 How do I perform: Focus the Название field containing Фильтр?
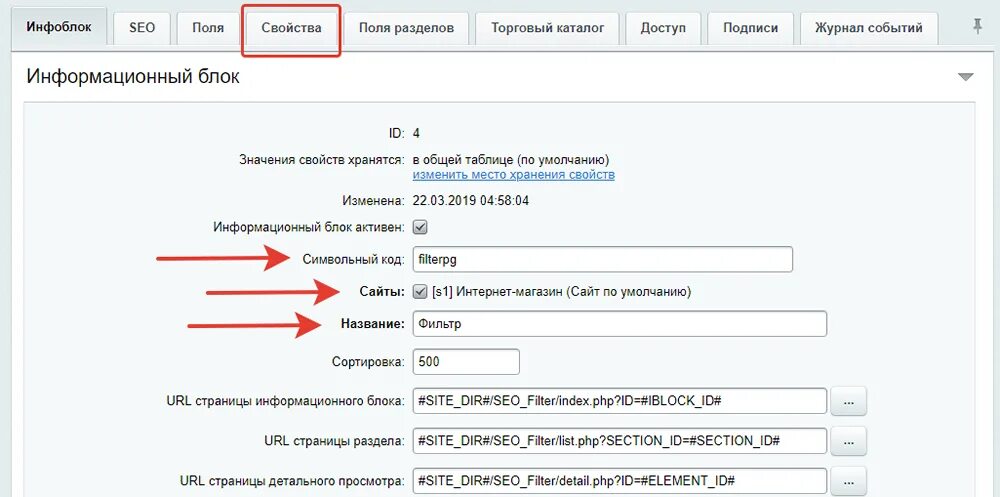tap(620, 324)
